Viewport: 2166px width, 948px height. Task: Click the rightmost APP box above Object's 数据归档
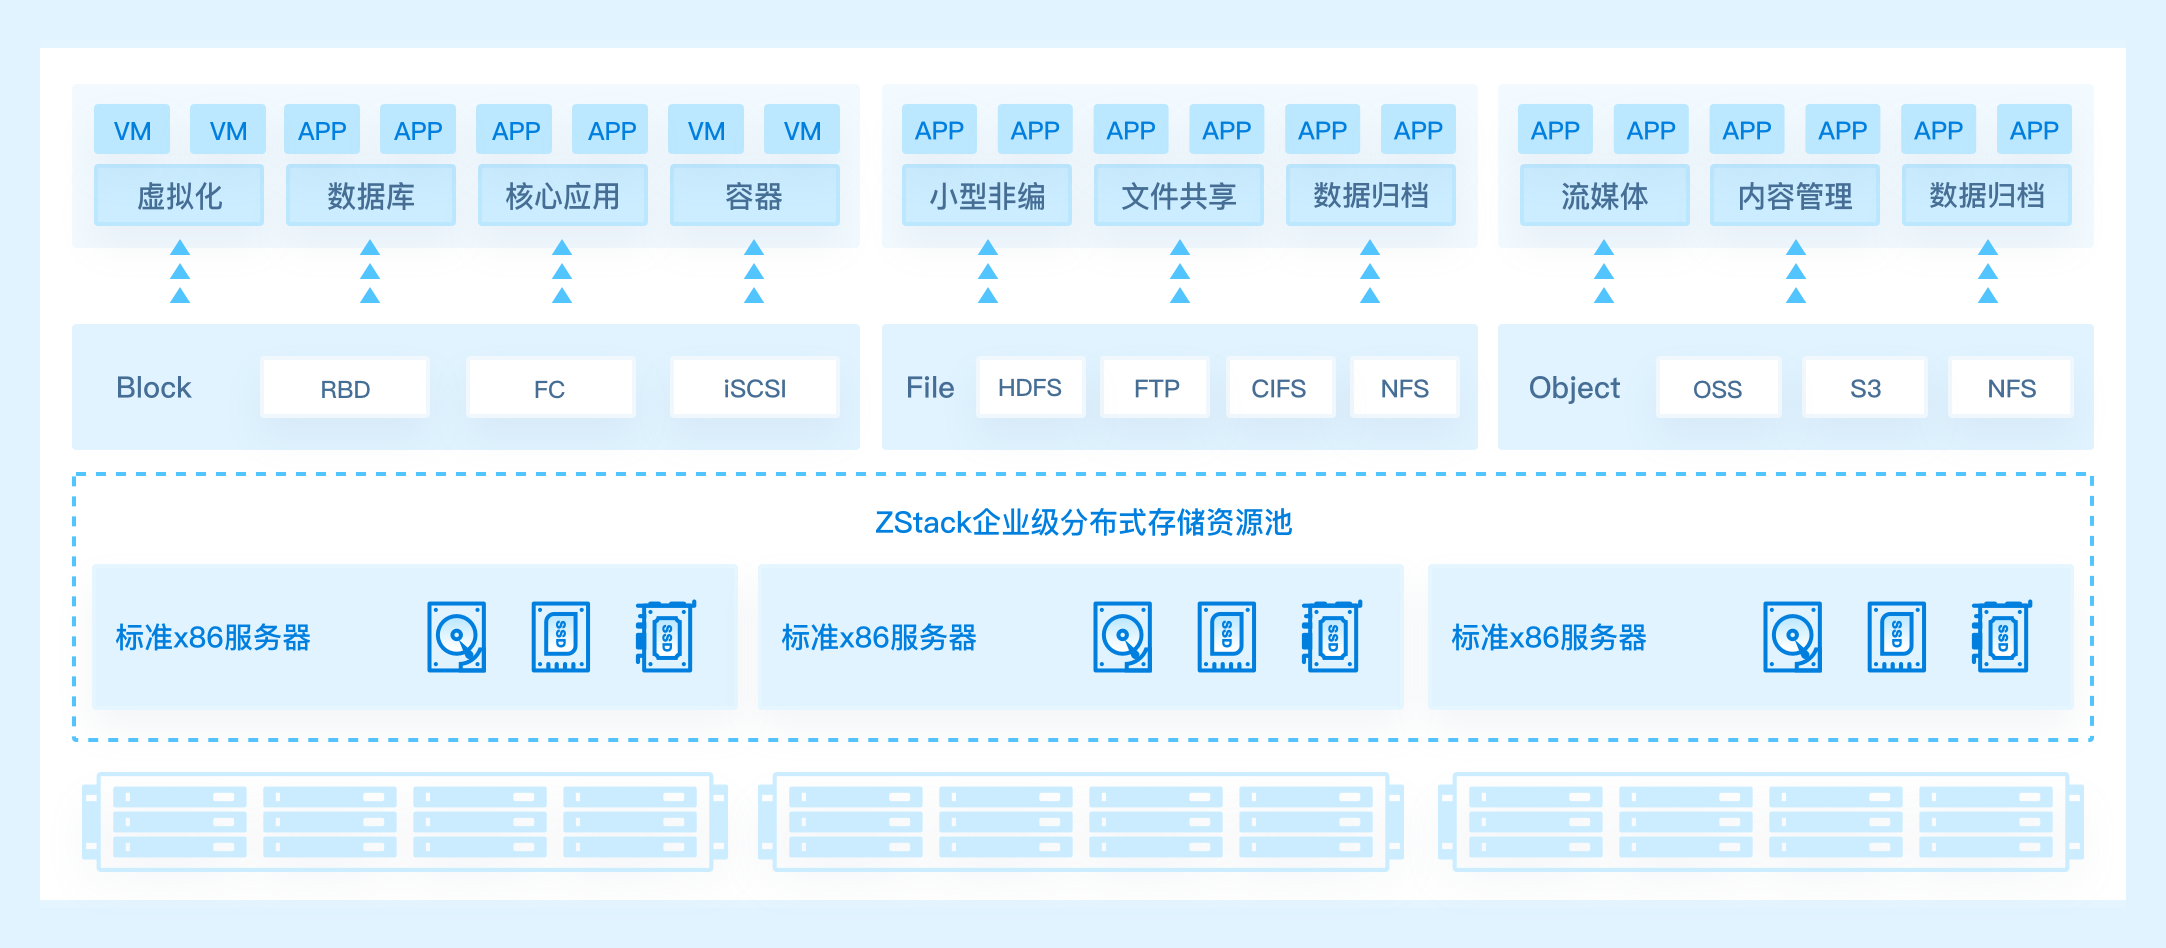click(x=2034, y=130)
